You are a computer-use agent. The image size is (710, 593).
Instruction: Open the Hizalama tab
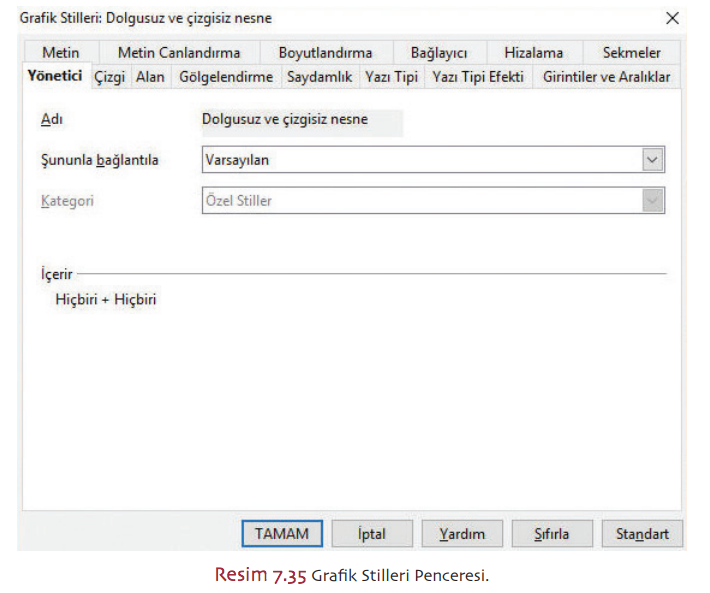coord(533,53)
